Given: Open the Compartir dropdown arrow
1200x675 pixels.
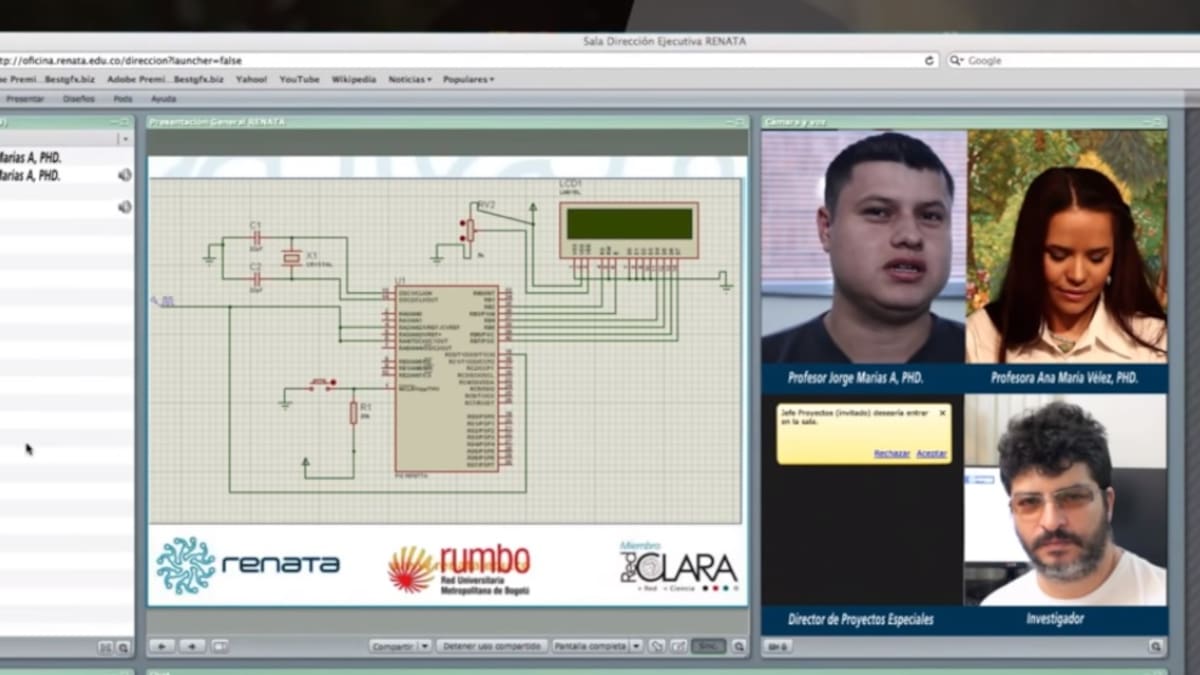Looking at the screenshot, I should pos(425,647).
